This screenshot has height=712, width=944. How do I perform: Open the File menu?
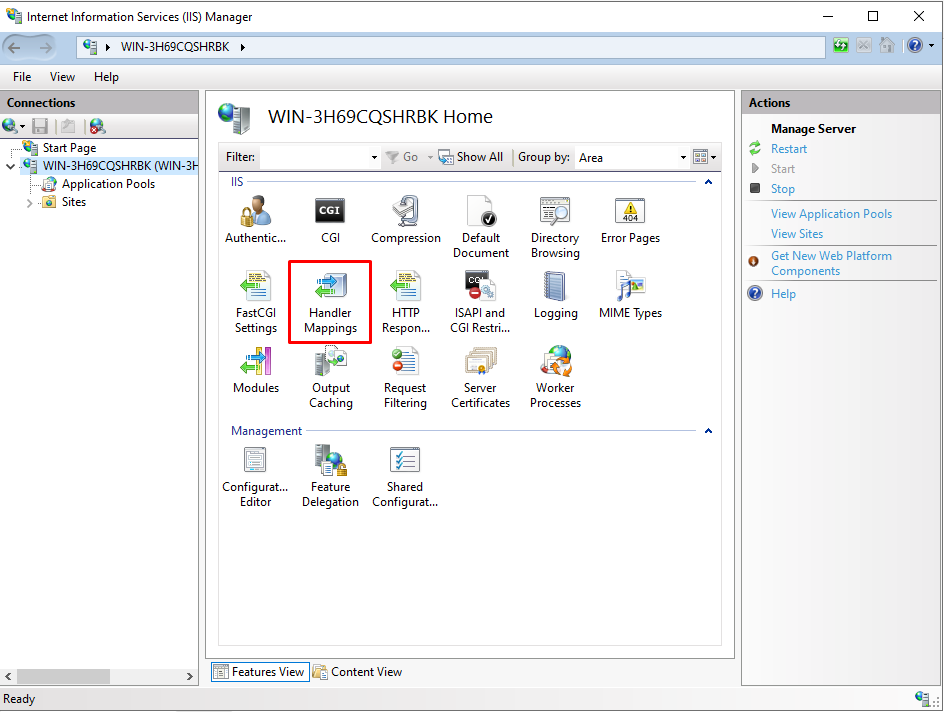(22, 77)
